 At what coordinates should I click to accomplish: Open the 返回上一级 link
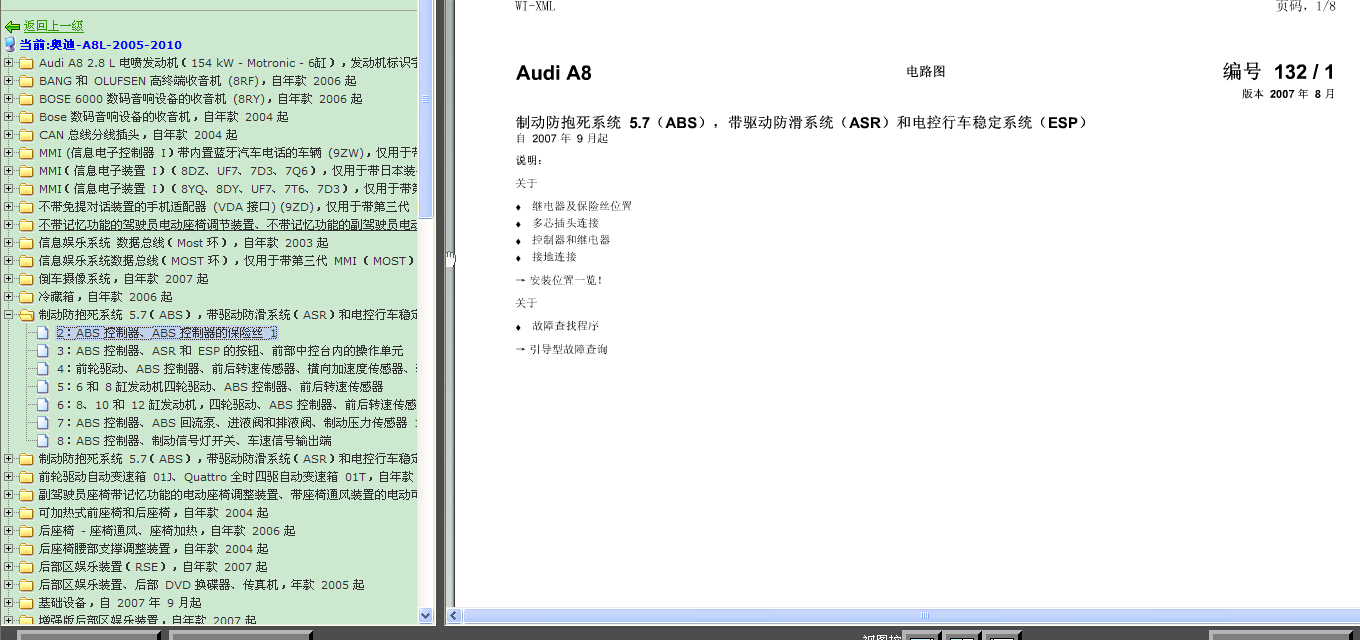pos(54,26)
